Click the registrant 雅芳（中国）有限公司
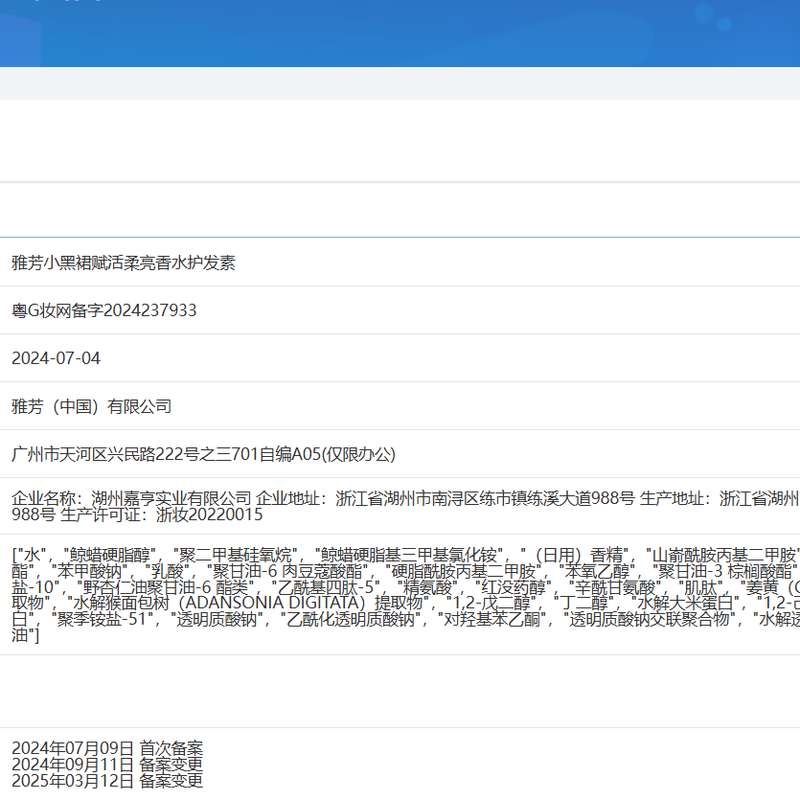800x800 pixels. coord(91,406)
